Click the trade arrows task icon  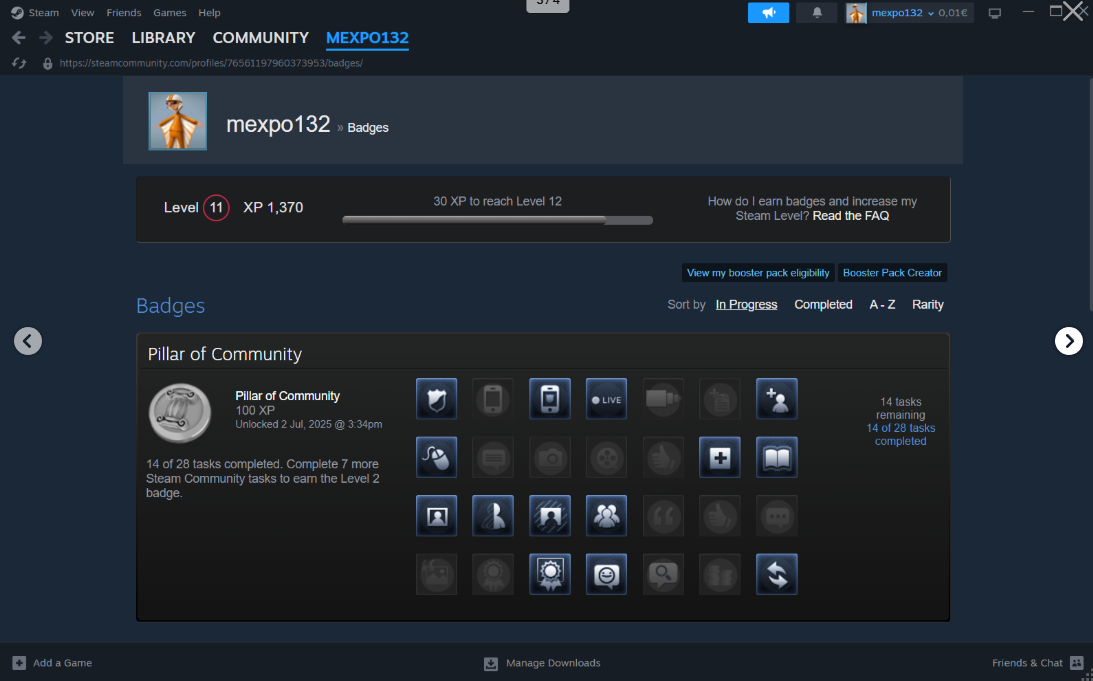[777, 574]
